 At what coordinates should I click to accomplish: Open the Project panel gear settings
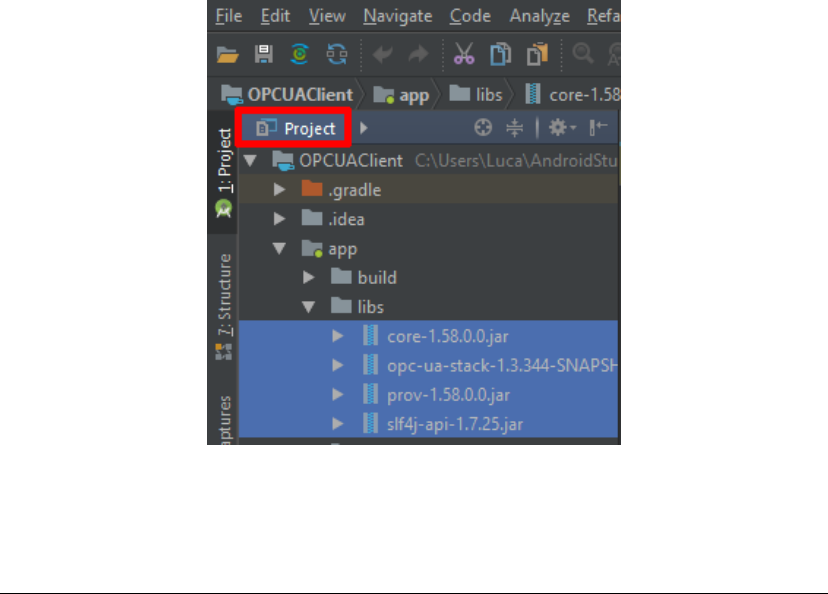click(x=562, y=128)
